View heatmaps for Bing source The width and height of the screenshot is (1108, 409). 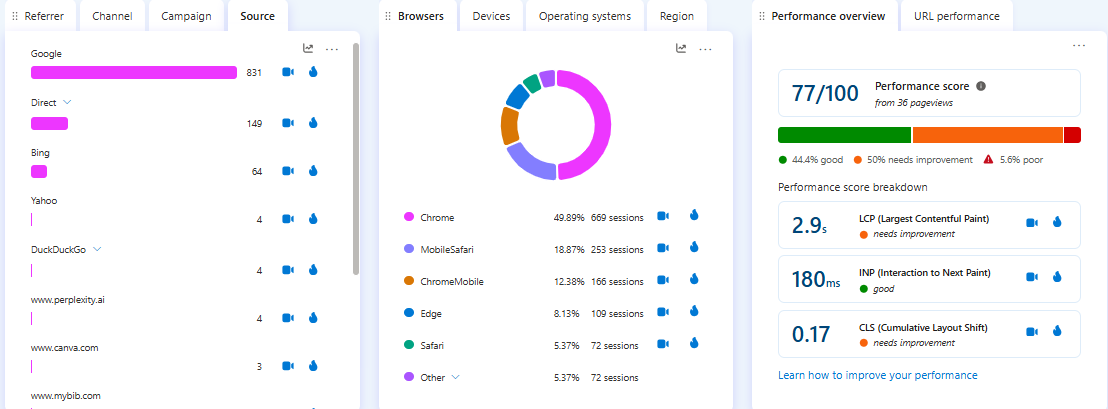[313, 171]
